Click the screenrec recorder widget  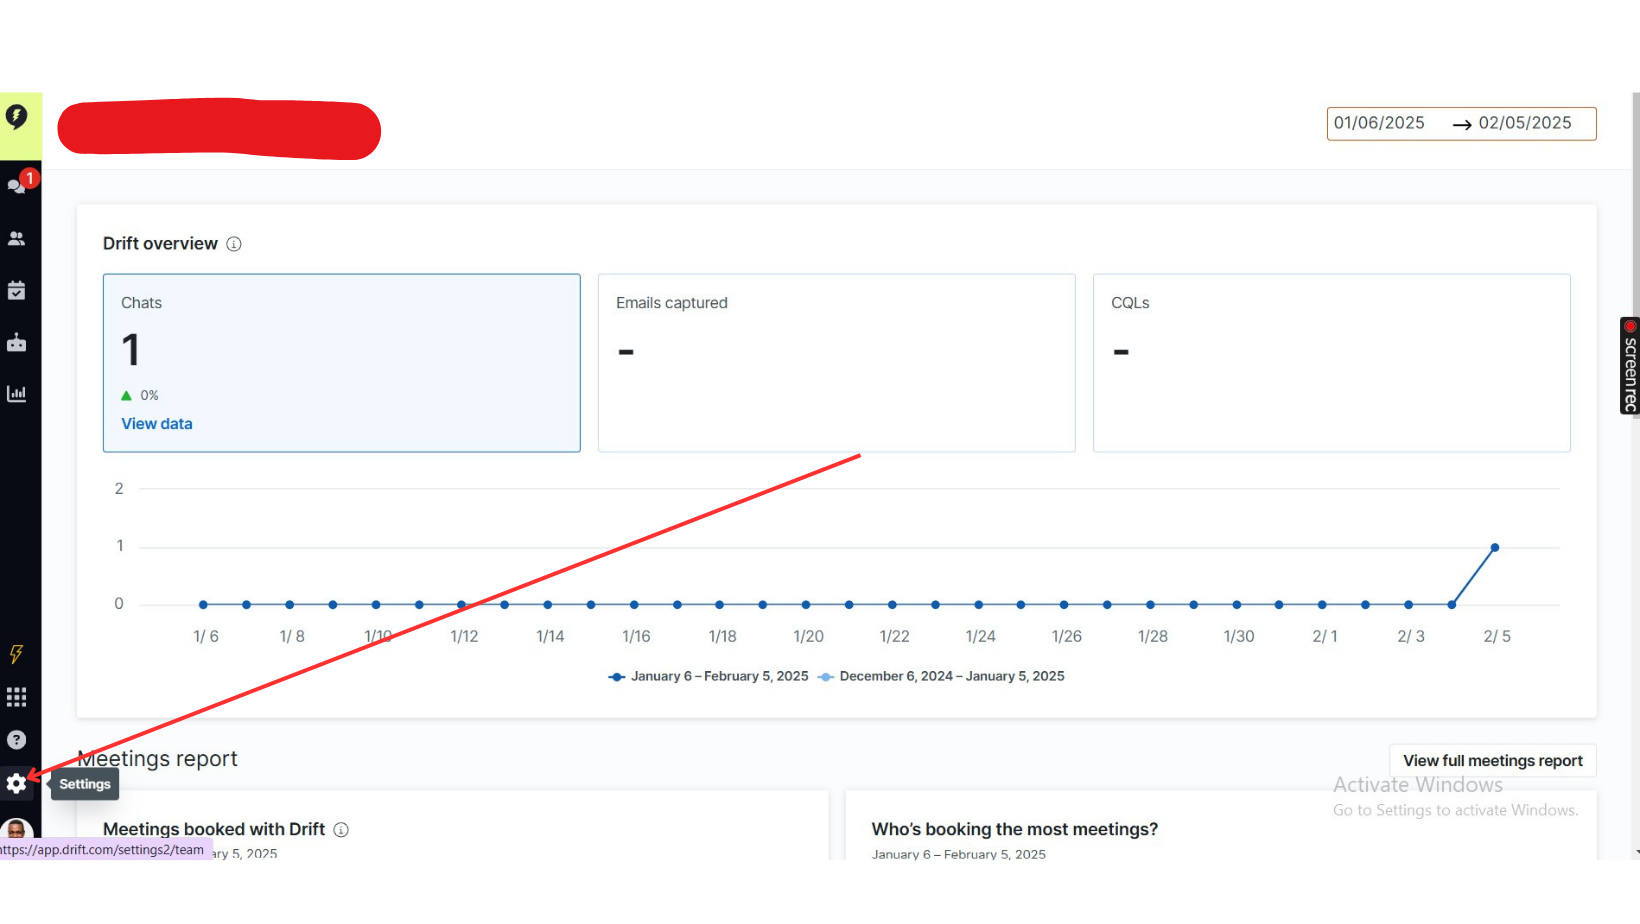pos(1630,366)
